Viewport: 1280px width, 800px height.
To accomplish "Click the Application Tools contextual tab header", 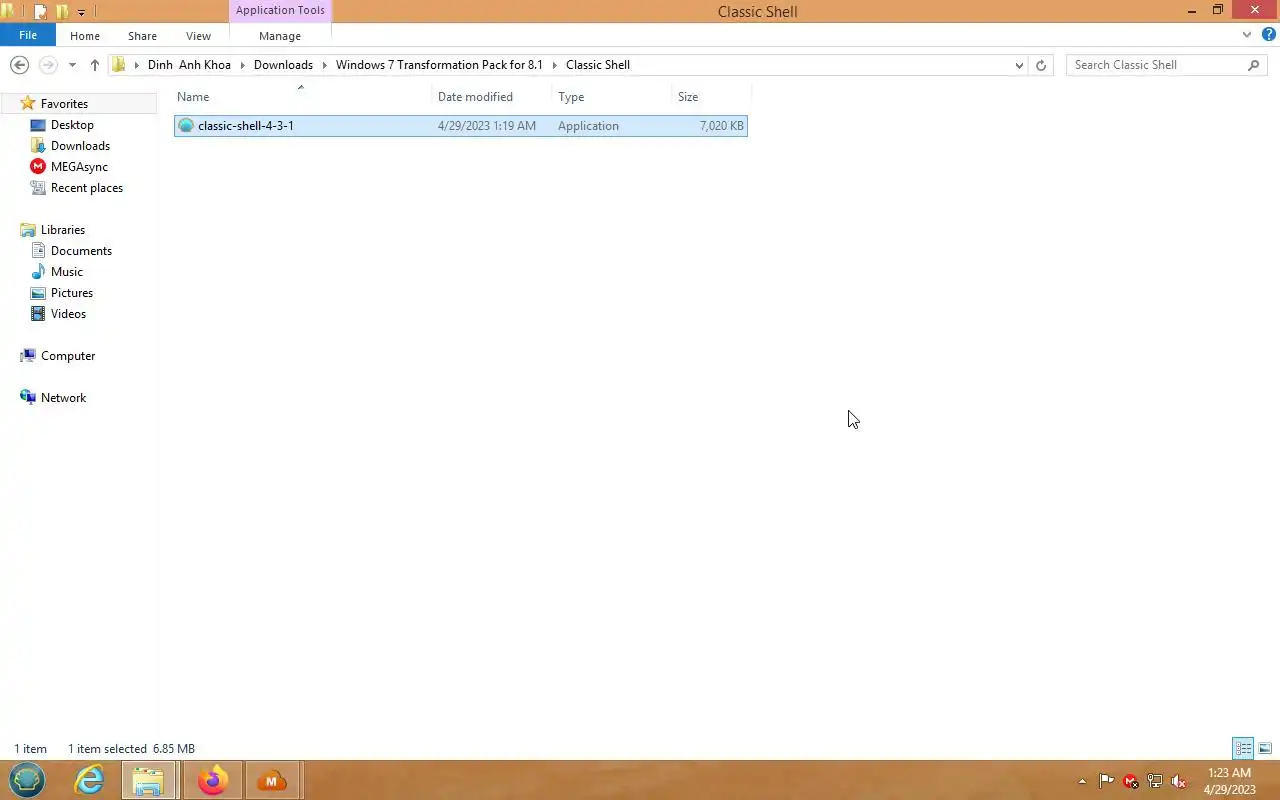I will coord(280,11).
